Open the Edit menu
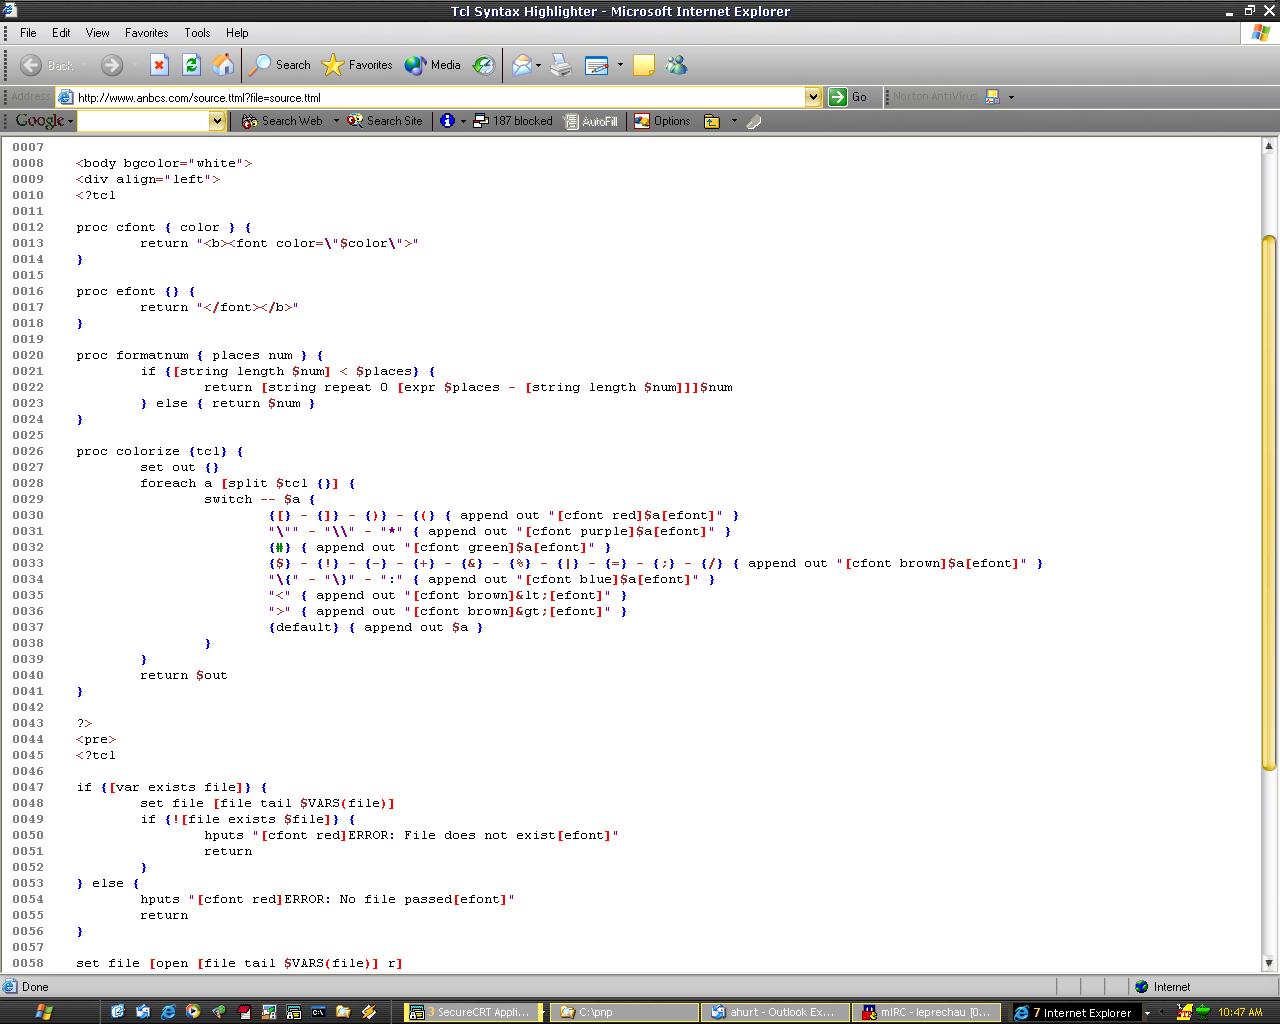 click(x=61, y=33)
